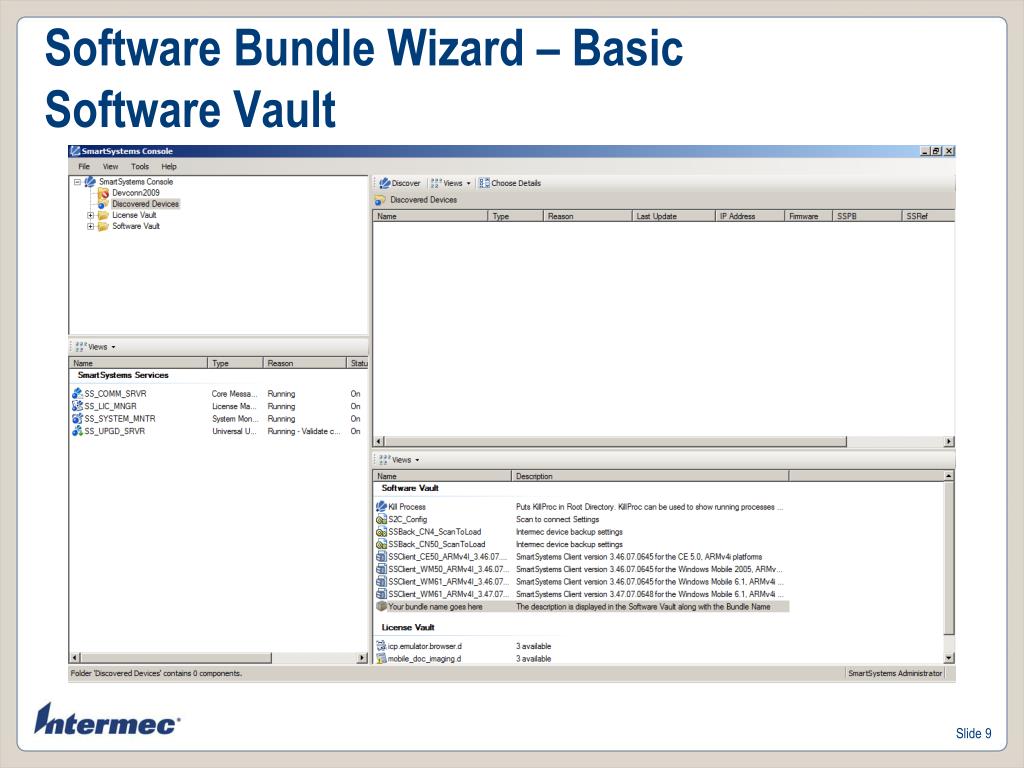Screen dimensions: 1024x768
Task: Click the Choose Details button
Action: coord(509,184)
